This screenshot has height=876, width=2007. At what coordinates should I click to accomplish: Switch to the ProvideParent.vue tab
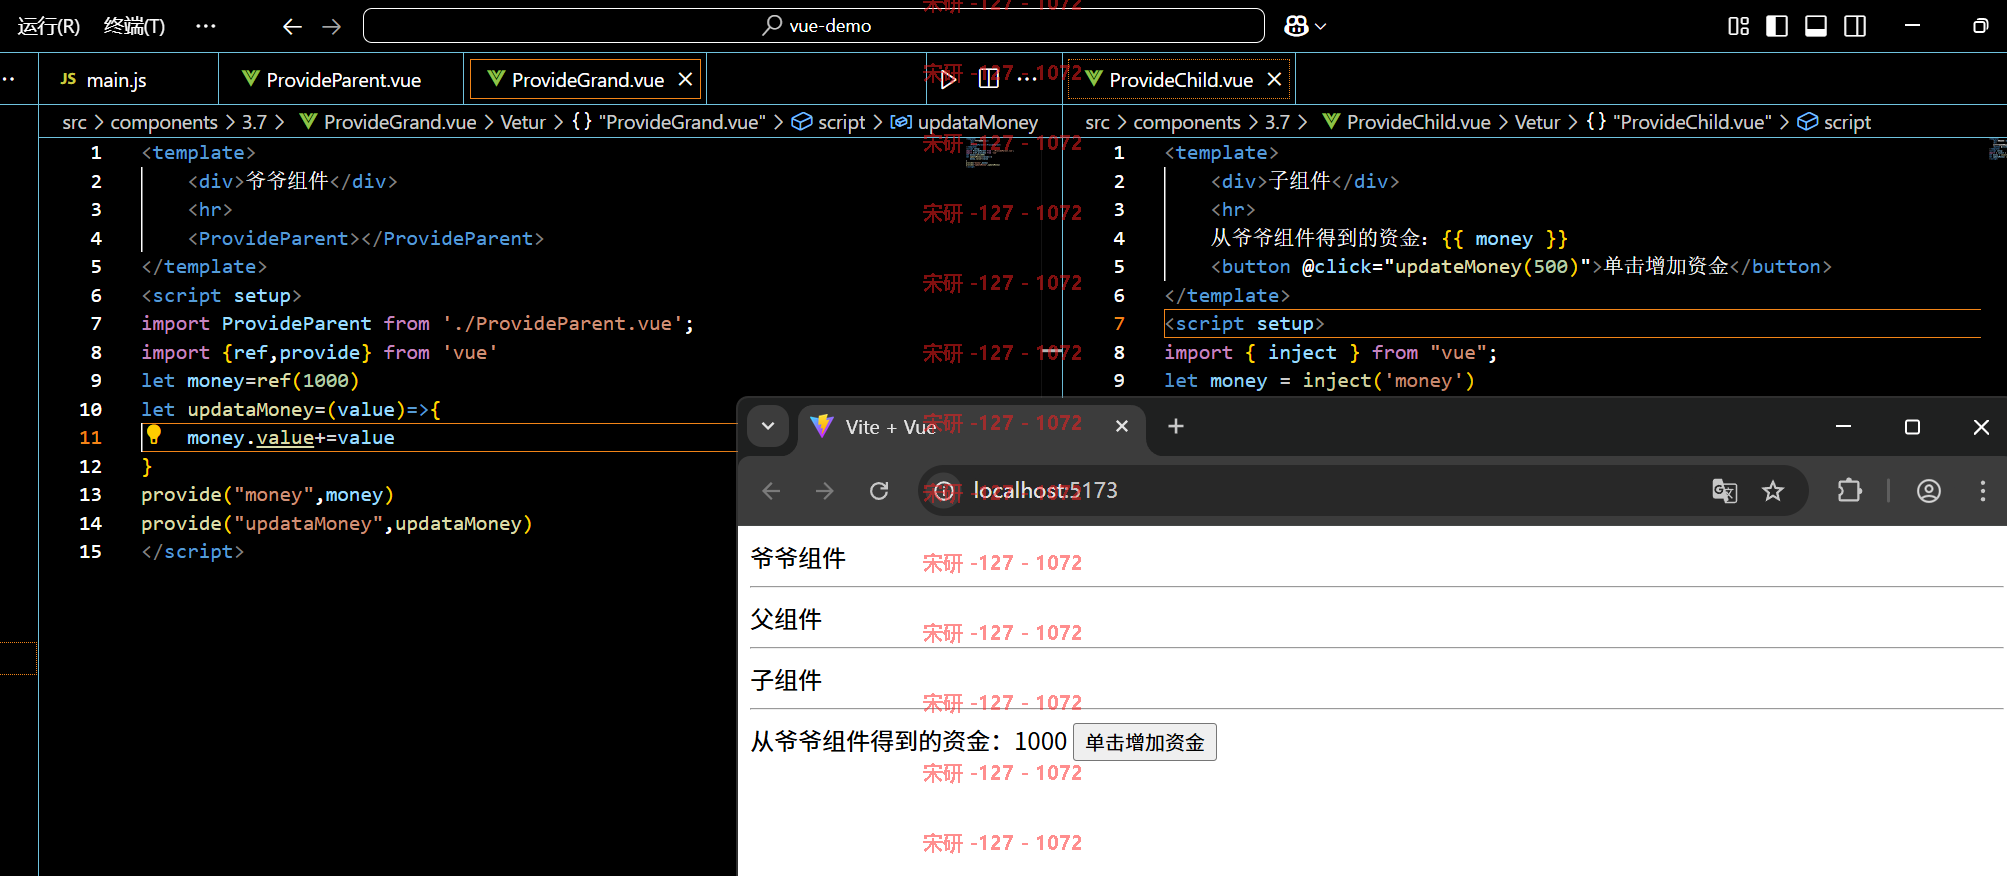click(x=343, y=80)
